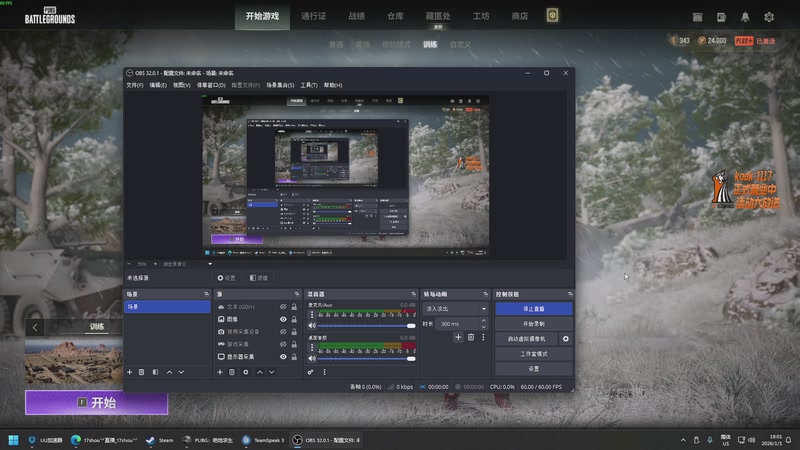The height and width of the screenshot is (450, 800).
Task: Add a new source in Sources panel
Action: (220, 372)
